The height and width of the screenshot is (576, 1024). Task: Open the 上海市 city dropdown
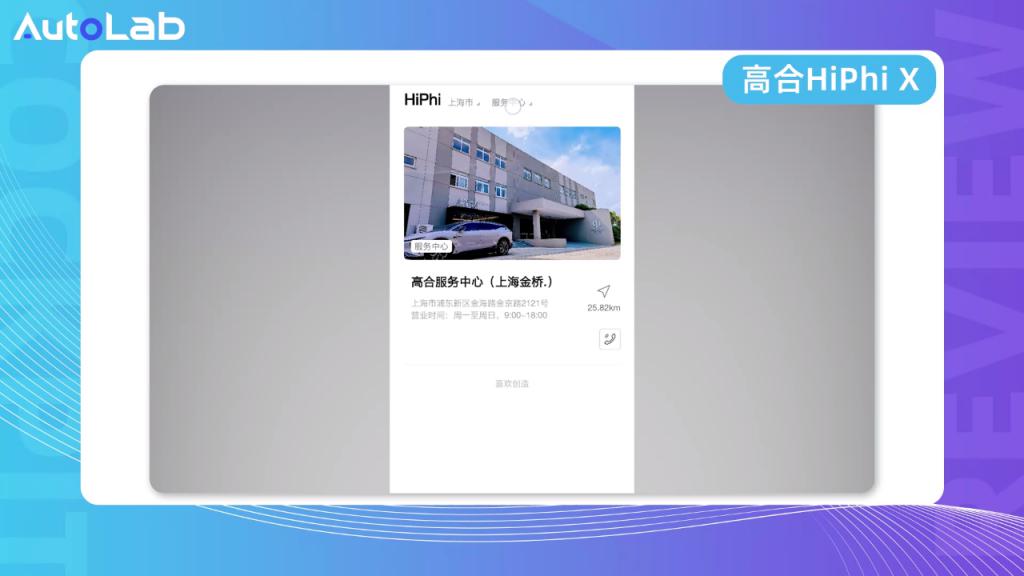click(x=464, y=103)
